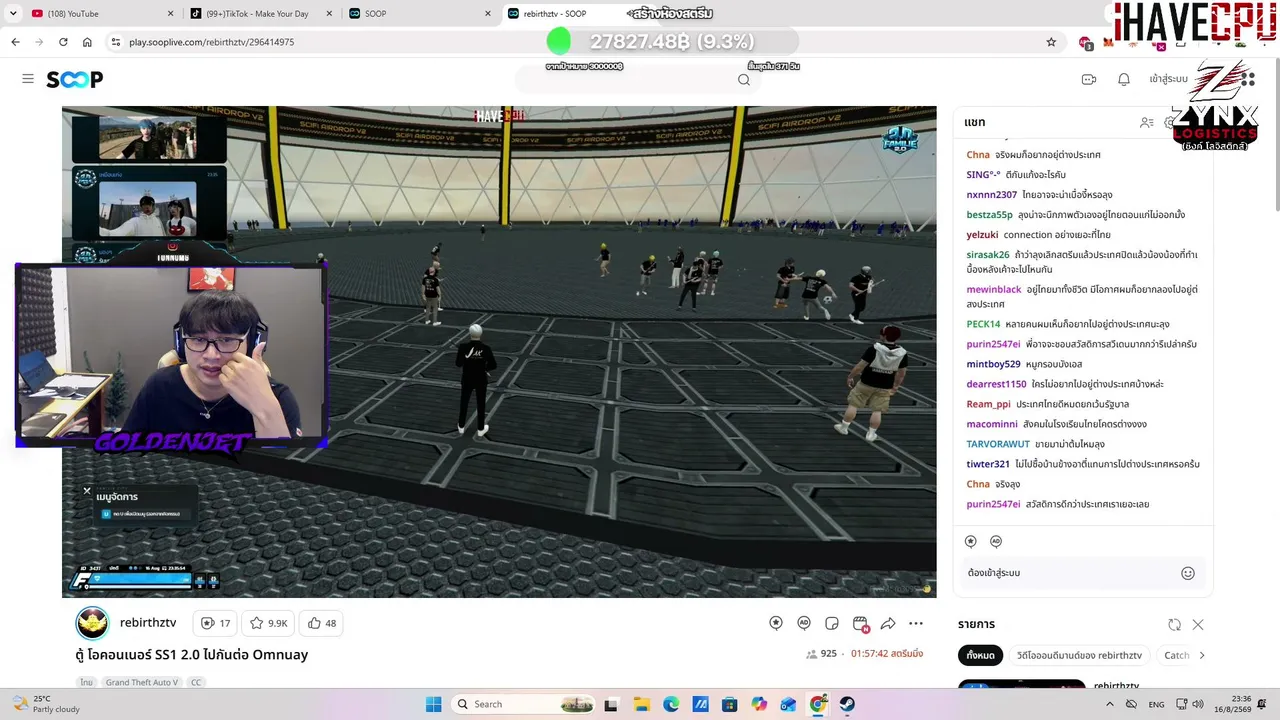Click the subscribe badge showing 17
This screenshot has height=720, width=1280.
click(215, 623)
